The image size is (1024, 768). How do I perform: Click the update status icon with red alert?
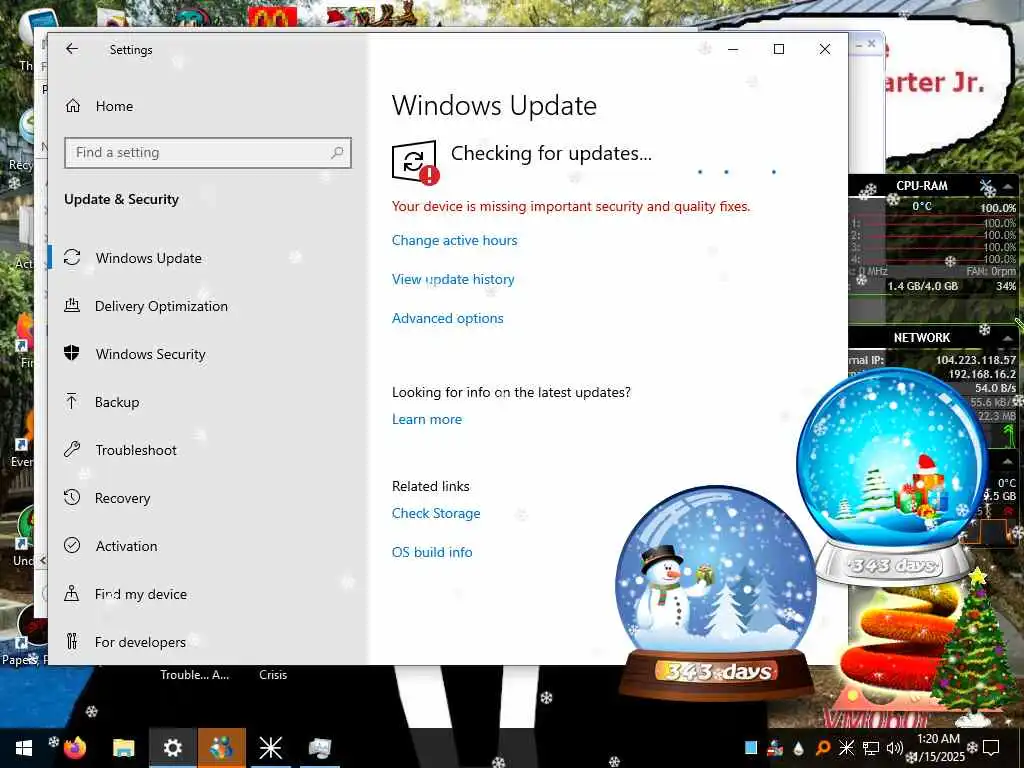pos(415,163)
